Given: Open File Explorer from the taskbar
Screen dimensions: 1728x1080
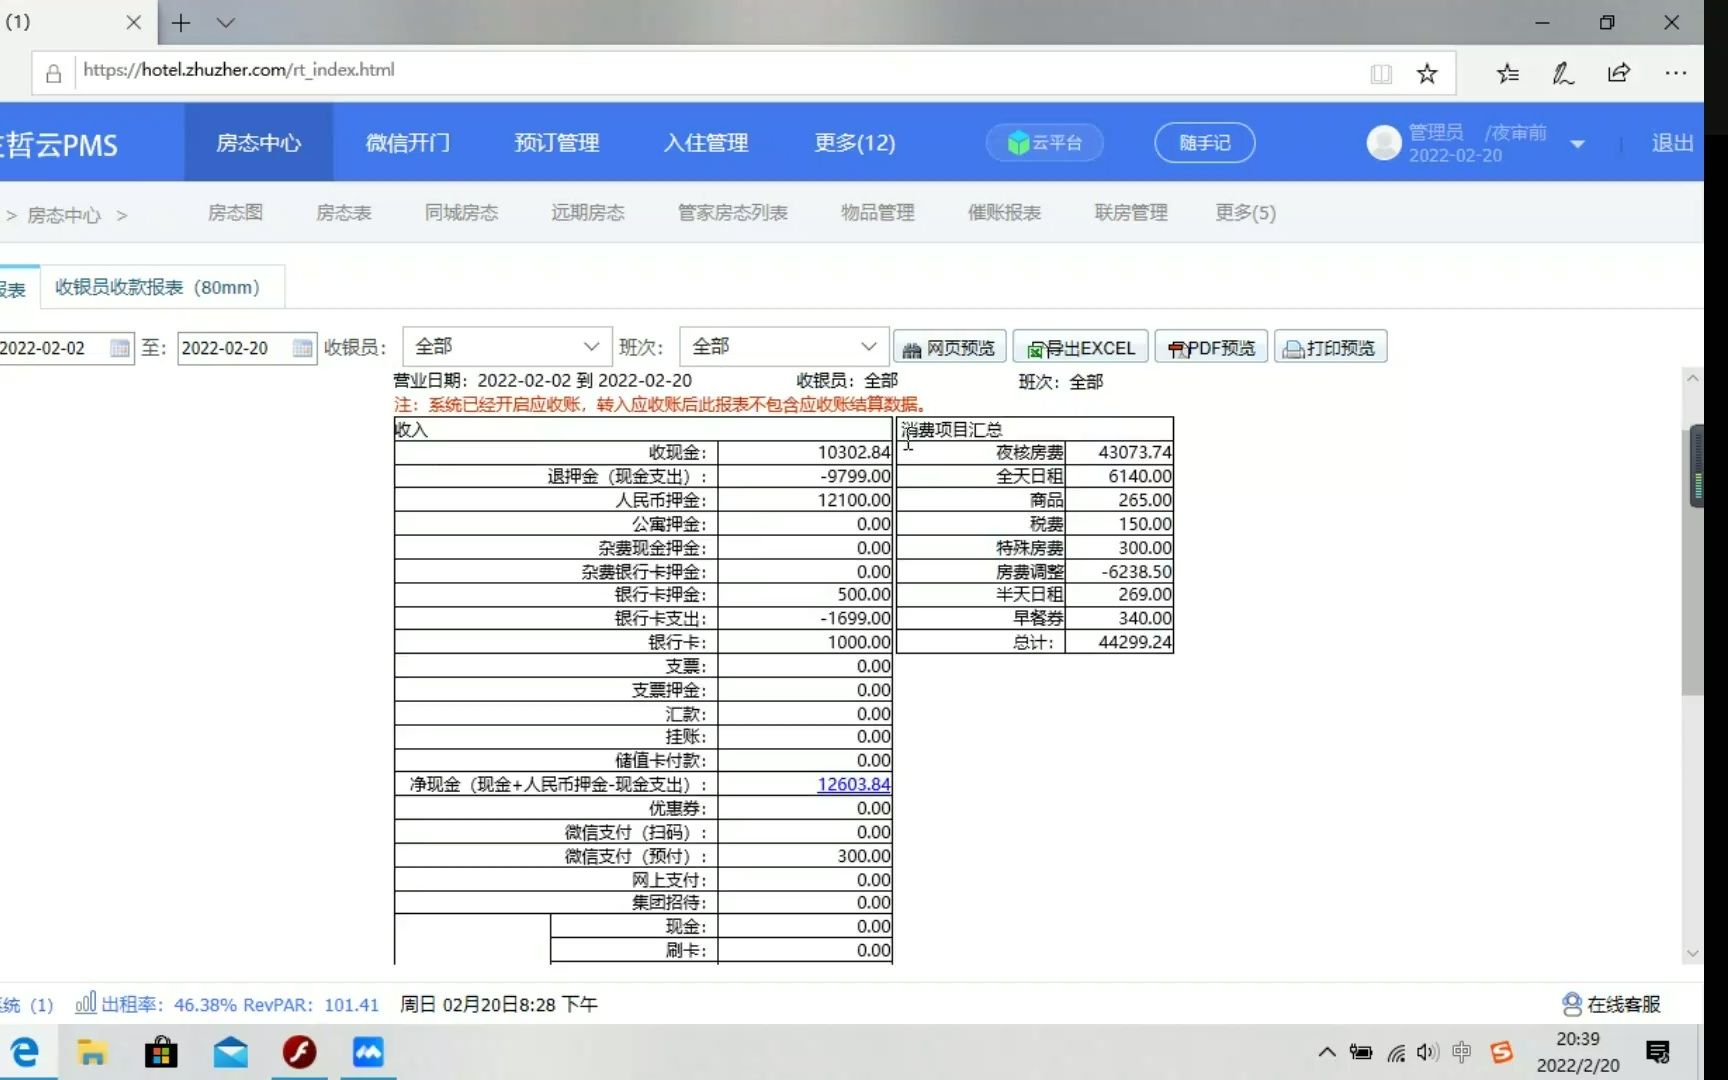Looking at the screenshot, I should (92, 1052).
